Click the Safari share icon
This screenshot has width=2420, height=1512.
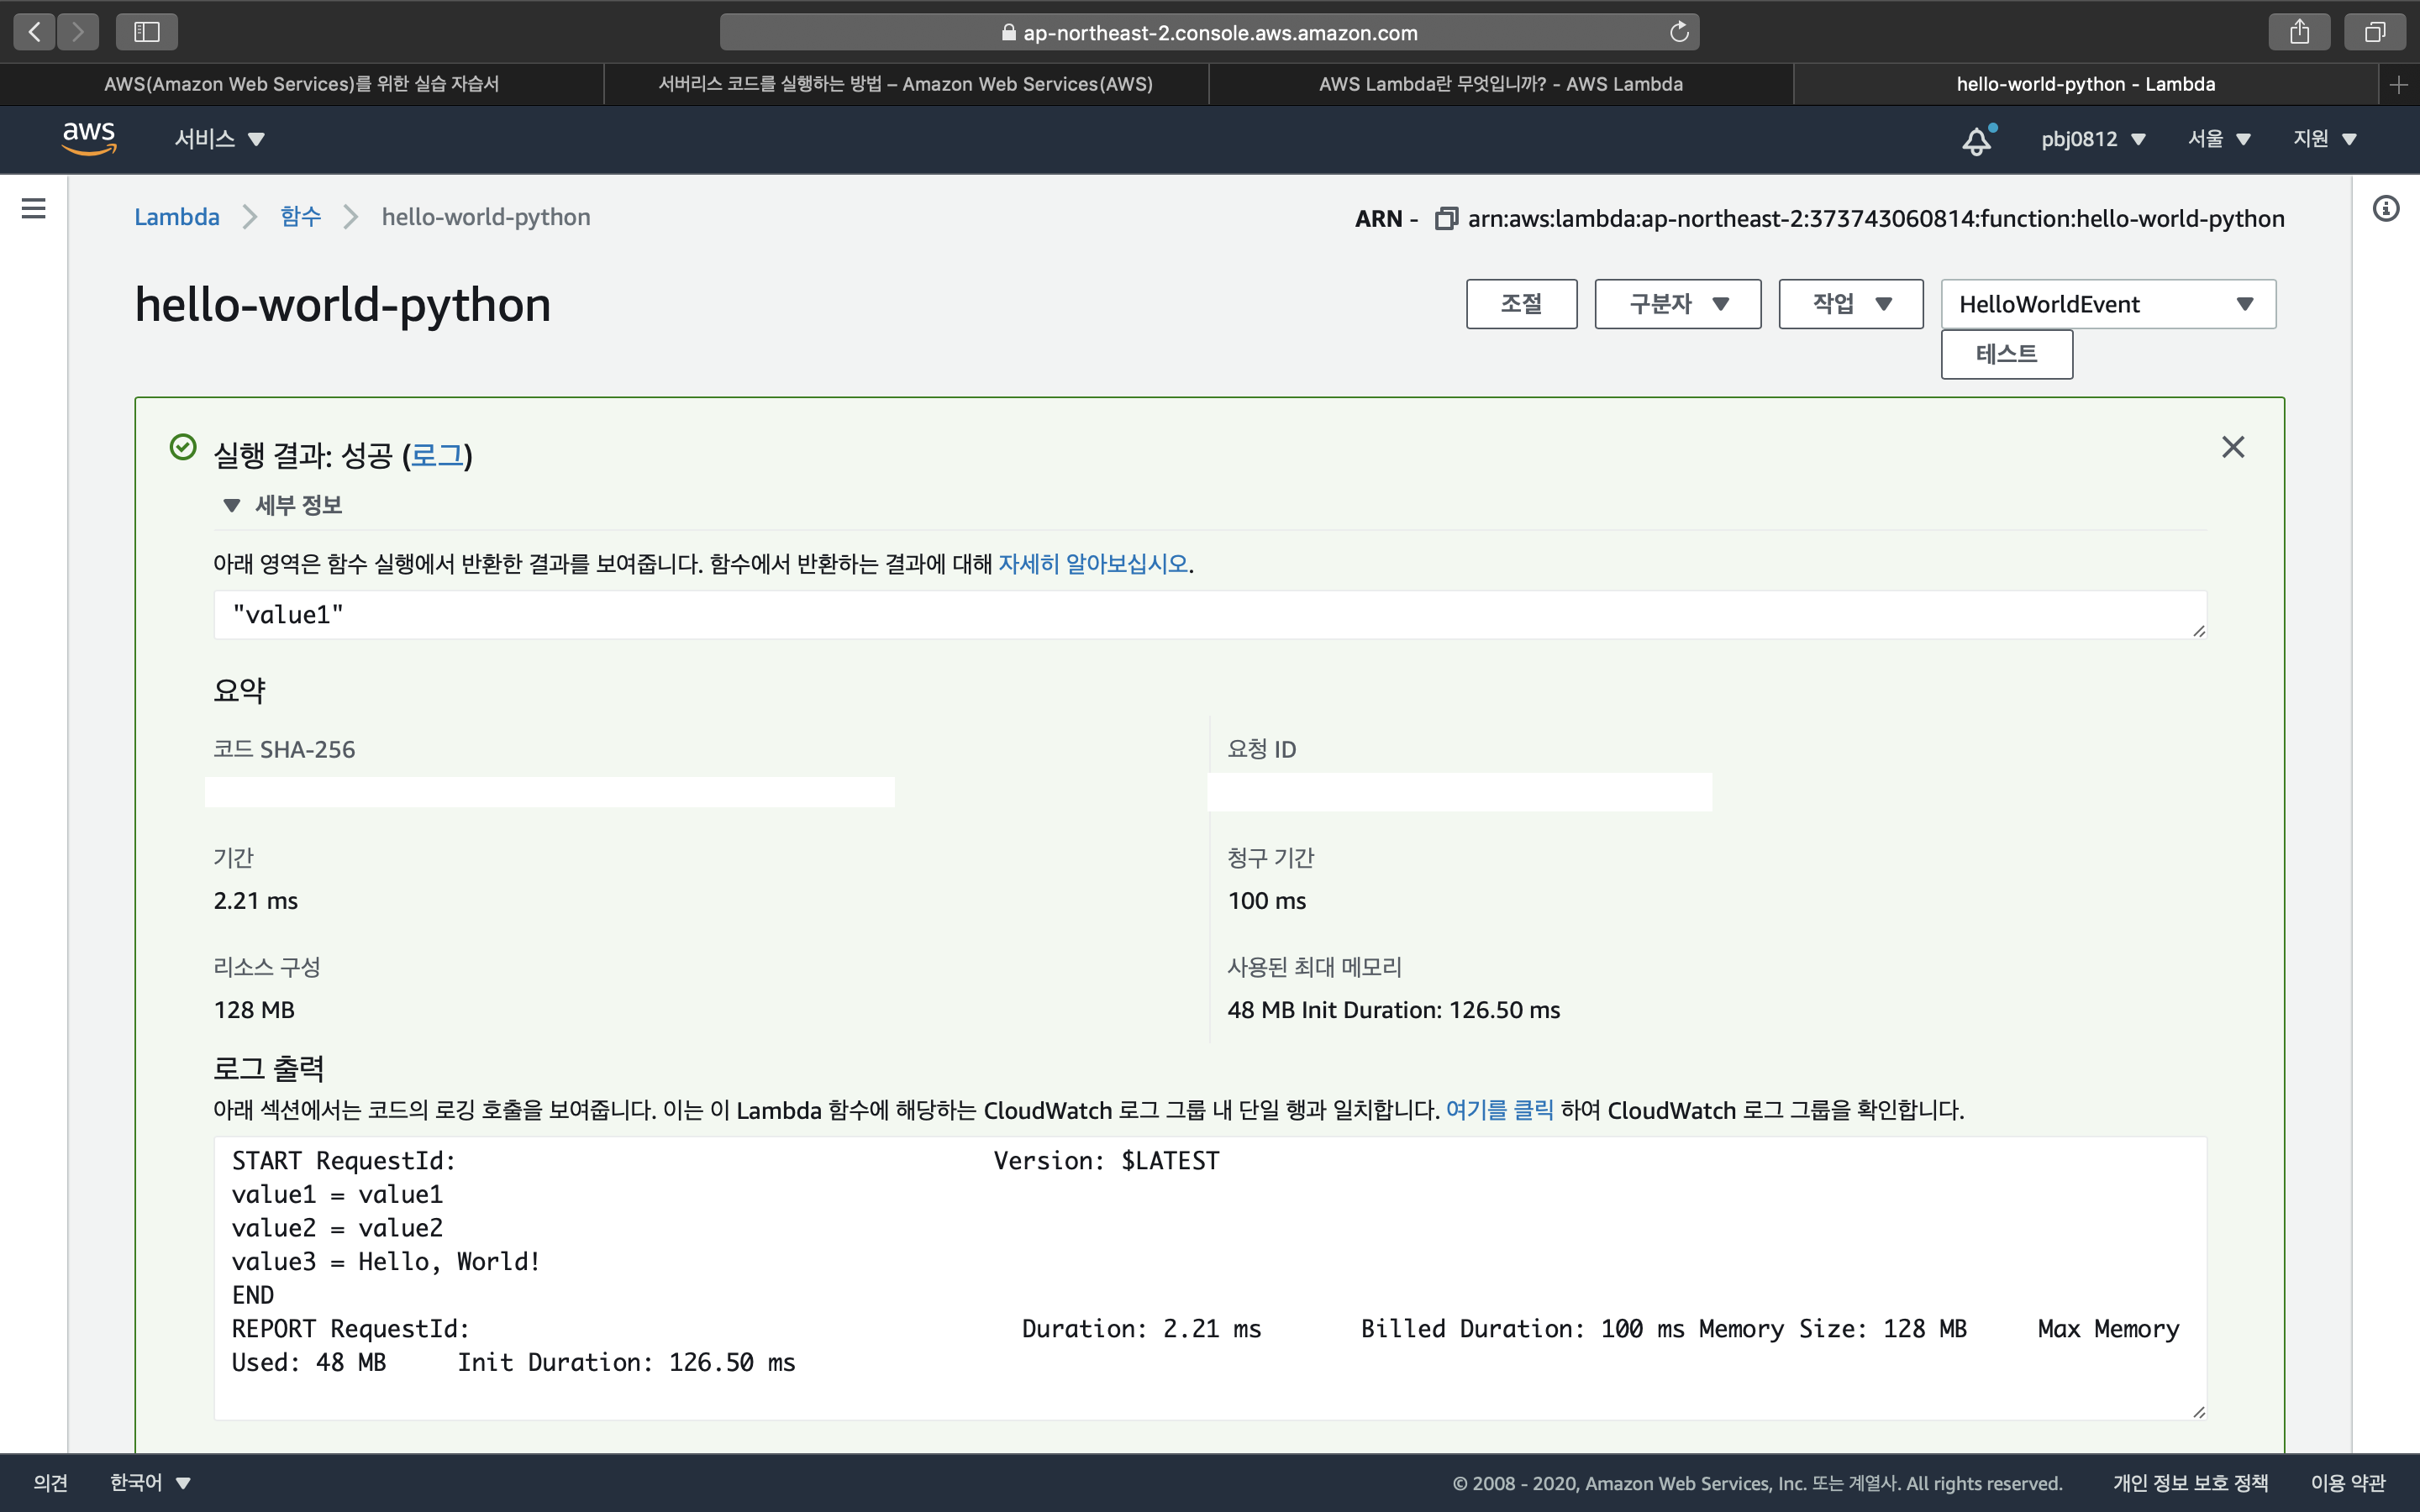(2299, 32)
